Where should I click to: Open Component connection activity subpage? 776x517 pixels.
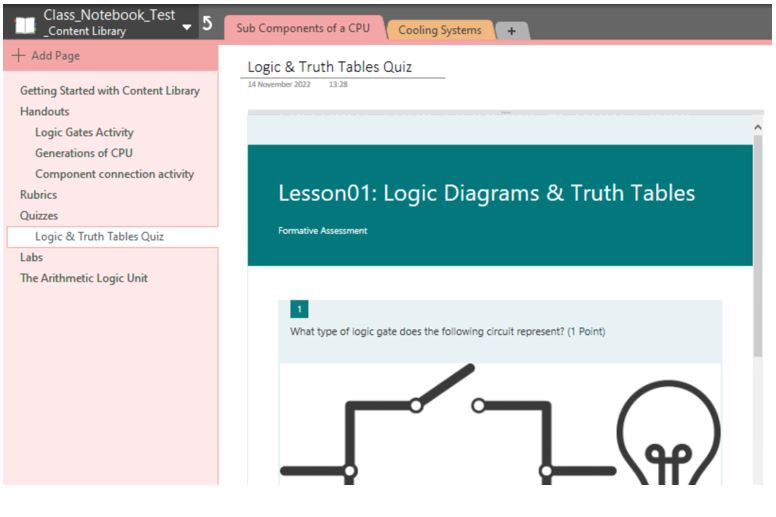tap(114, 174)
